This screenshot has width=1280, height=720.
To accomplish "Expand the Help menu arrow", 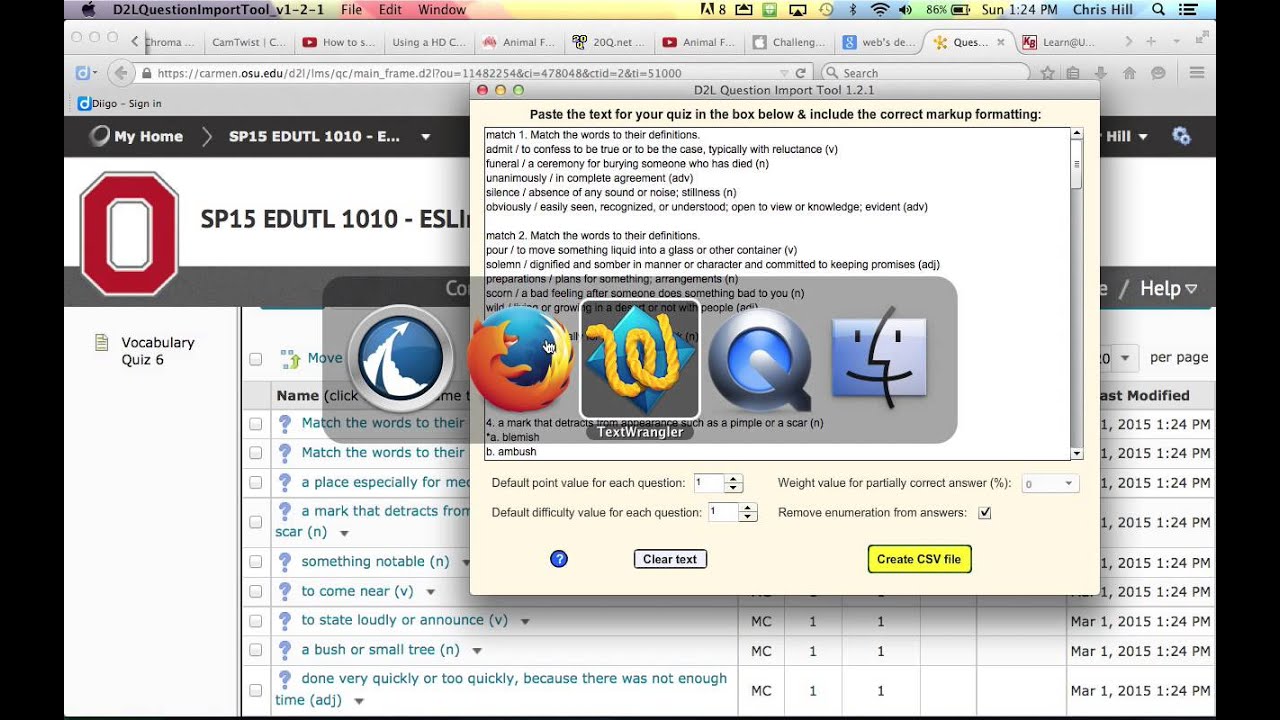I will click(1191, 289).
